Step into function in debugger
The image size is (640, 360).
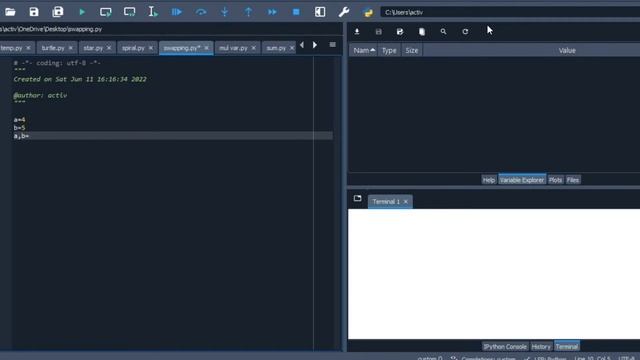click(224, 12)
